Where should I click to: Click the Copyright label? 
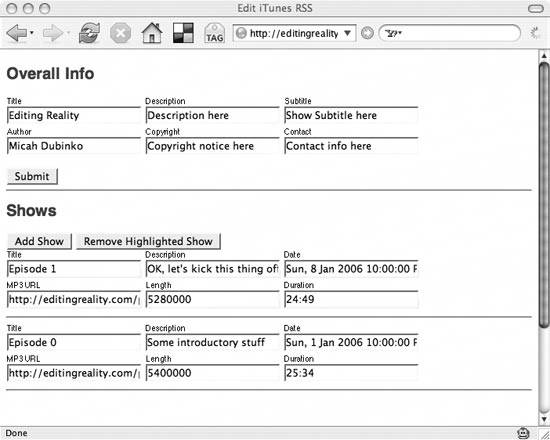tap(162, 132)
